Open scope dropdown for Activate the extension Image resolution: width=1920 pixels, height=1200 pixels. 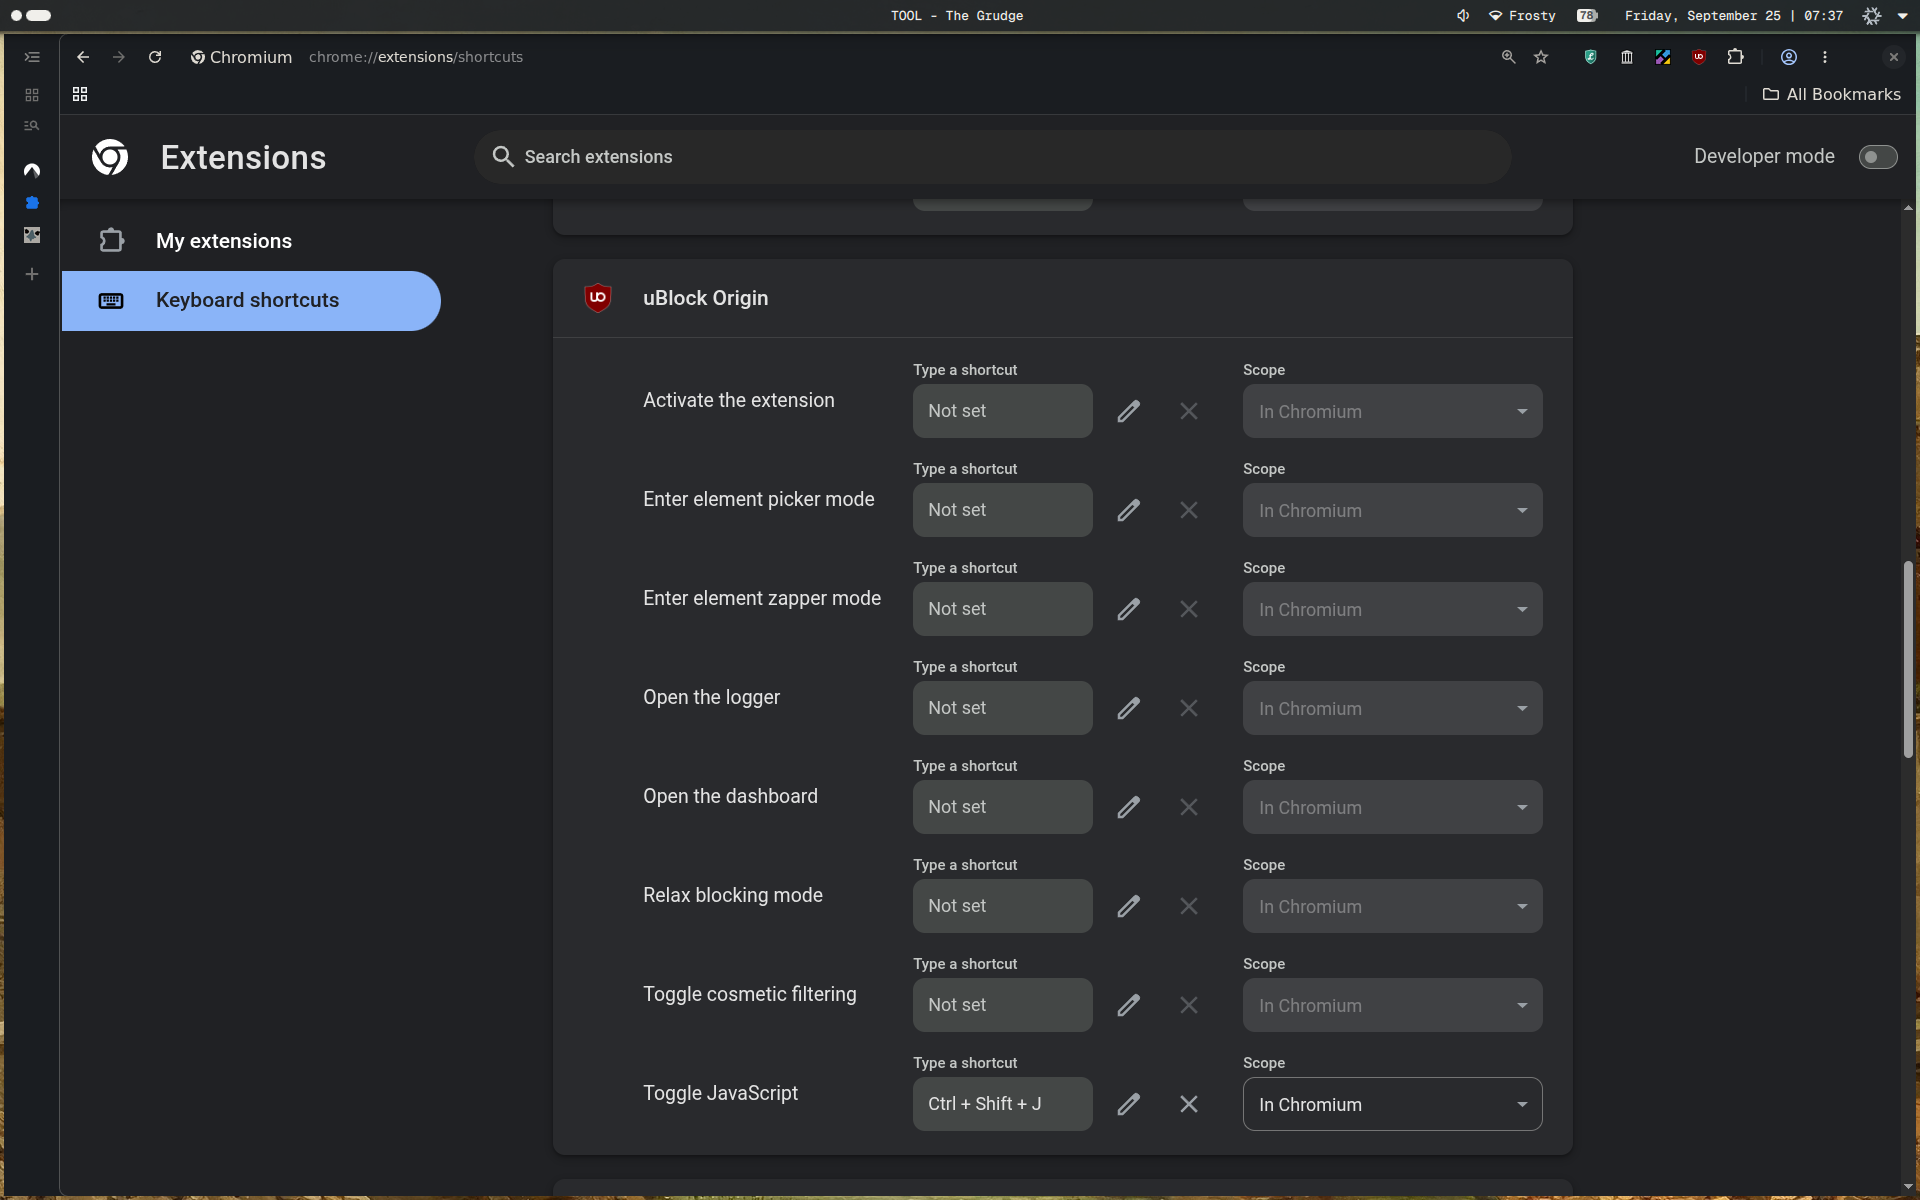click(1392, 411)
